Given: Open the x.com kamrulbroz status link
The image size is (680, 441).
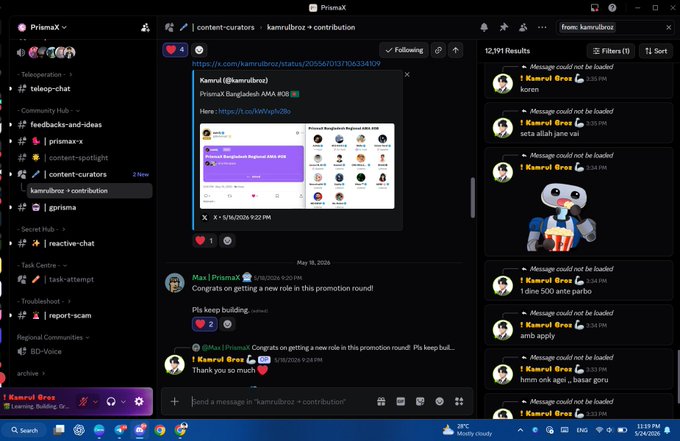Looking at the screenshot, I should pyautogui.click(x=286, y=63).
